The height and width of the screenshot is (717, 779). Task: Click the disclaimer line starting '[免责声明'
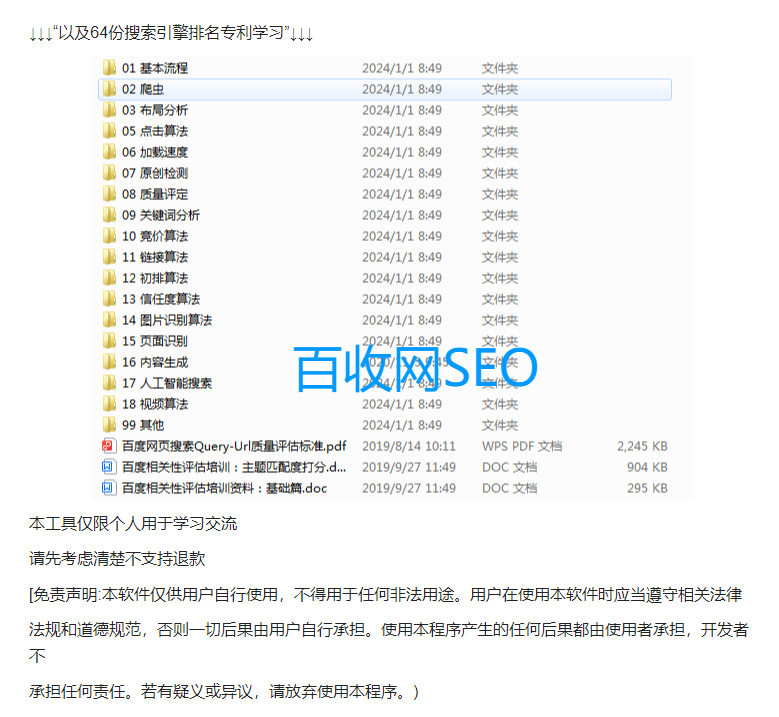point(386,594)
